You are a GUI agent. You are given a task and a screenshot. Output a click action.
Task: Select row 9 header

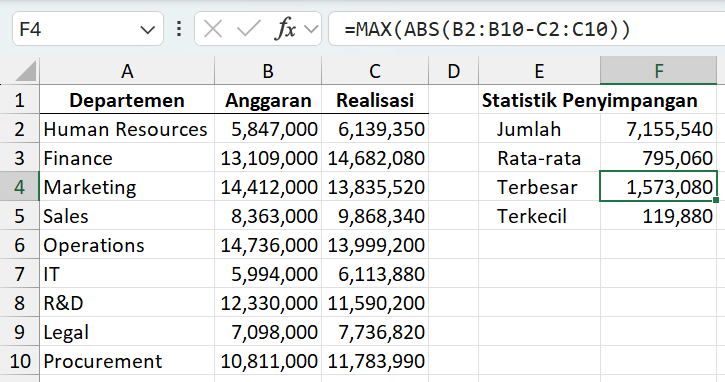(x=19, y=332)
